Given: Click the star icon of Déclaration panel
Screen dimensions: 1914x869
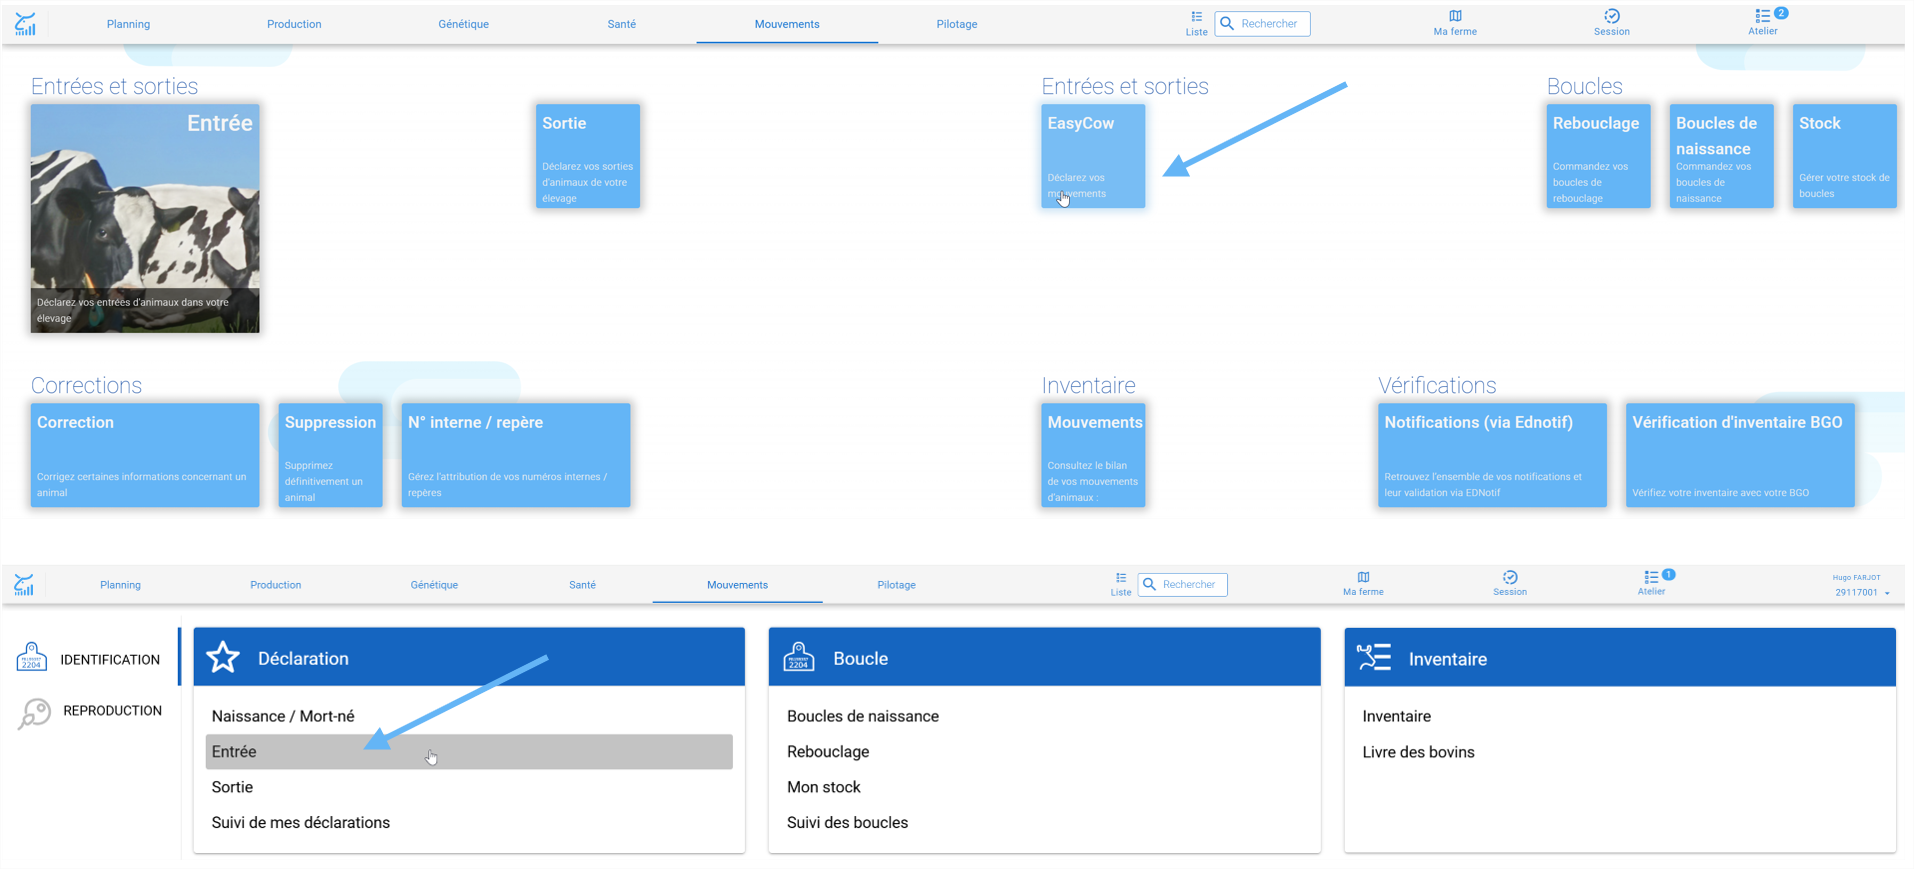Looking at the screenshot, I should point(223,657).
